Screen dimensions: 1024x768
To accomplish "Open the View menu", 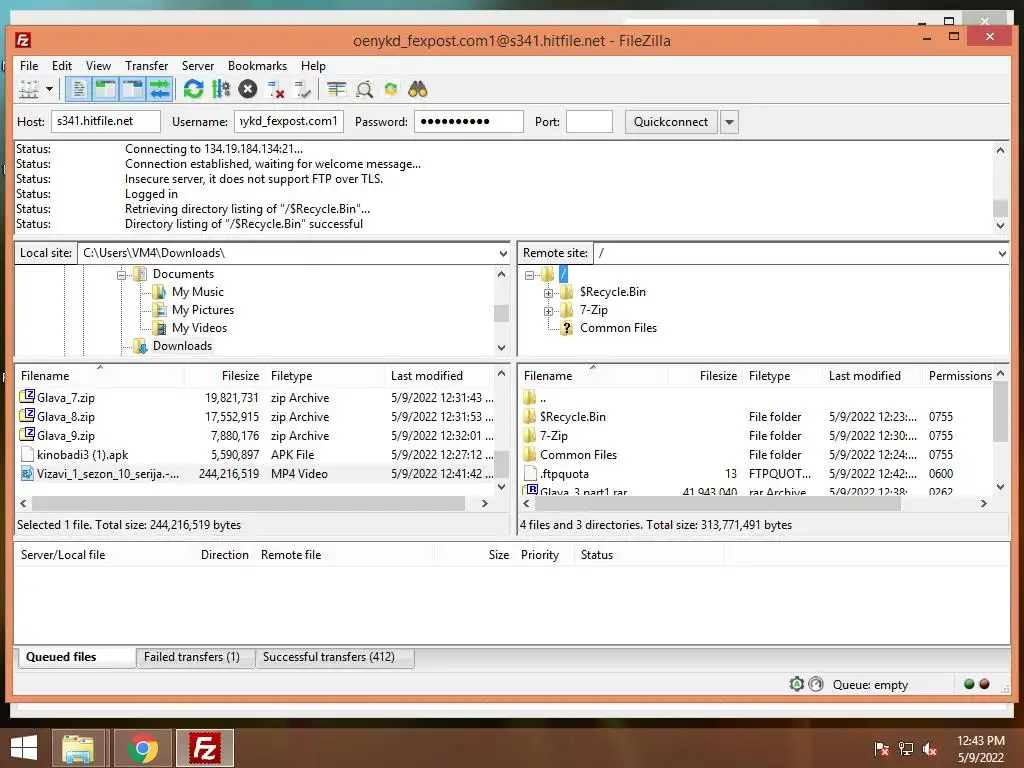I will click(99, 66).
